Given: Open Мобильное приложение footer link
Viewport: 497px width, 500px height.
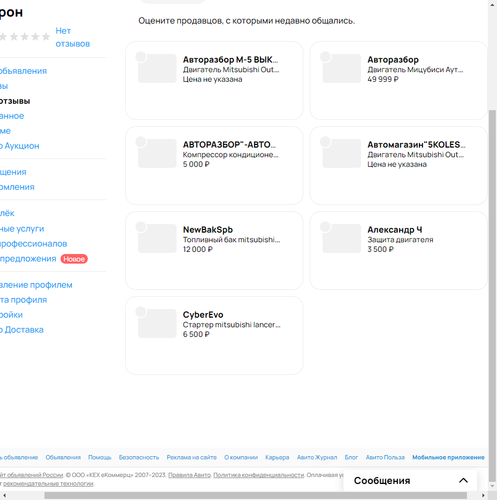Looking at the screenshot, I should tap(448, 457).
